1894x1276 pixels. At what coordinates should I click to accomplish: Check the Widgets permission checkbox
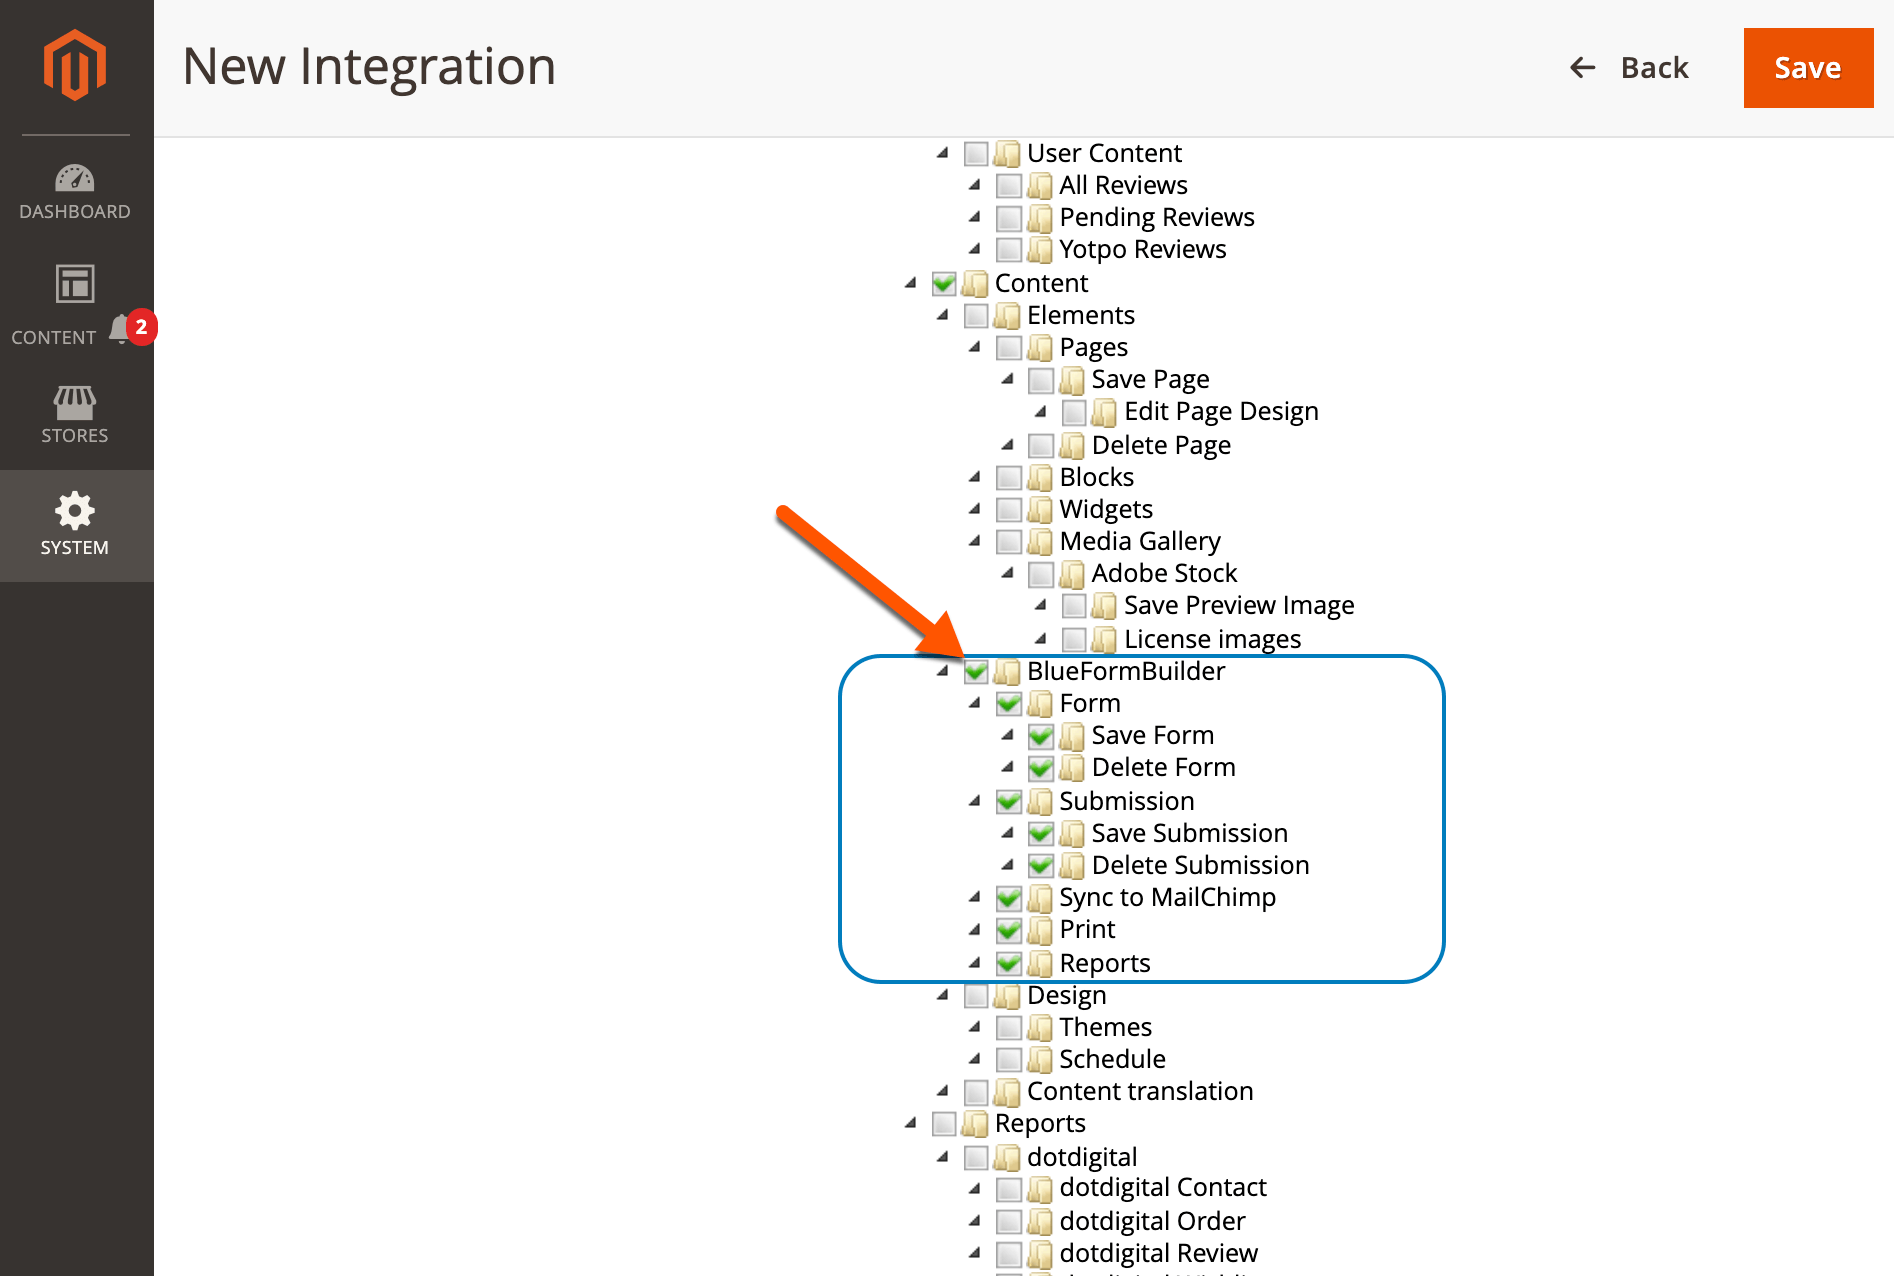point(1008,510)
